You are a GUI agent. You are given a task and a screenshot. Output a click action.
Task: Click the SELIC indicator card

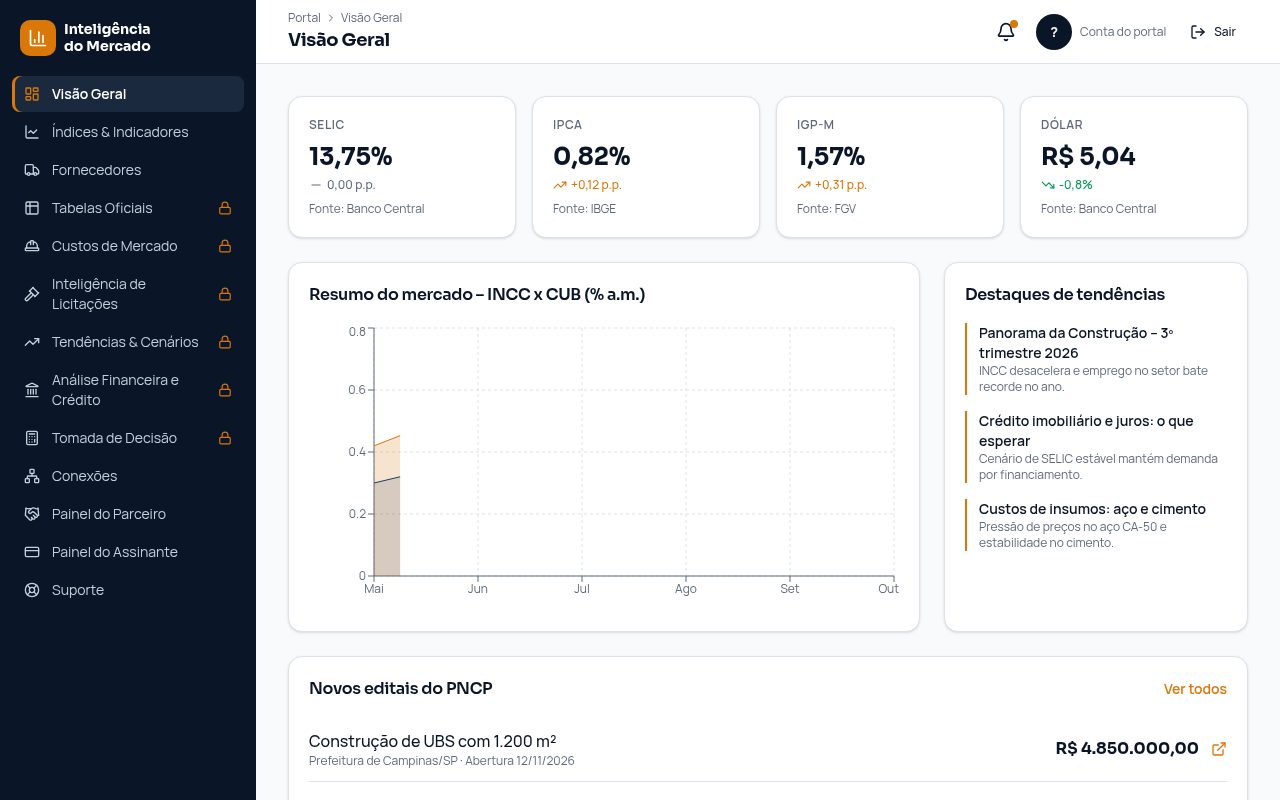coord(402,167)
